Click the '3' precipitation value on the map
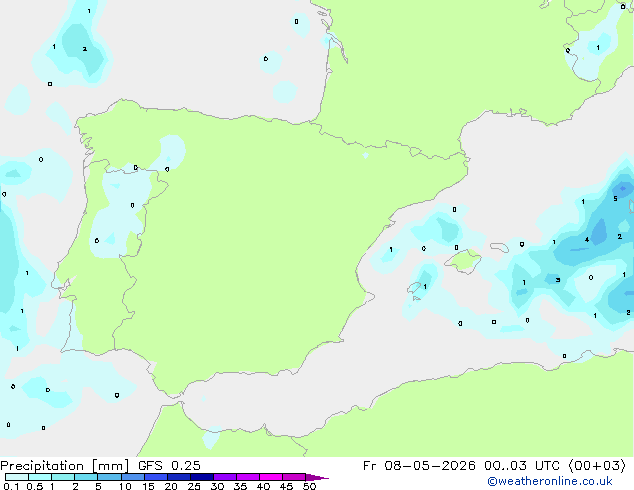This screenshot has width=634, height=490. pyautogui.click(x=558, y=280)
